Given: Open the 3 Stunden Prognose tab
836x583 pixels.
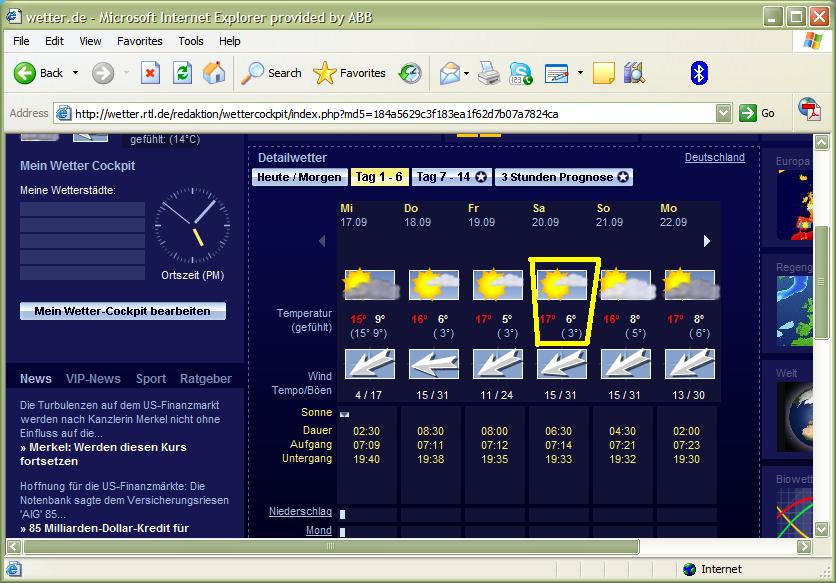Looking at the screenshot, I should point(564,177).
